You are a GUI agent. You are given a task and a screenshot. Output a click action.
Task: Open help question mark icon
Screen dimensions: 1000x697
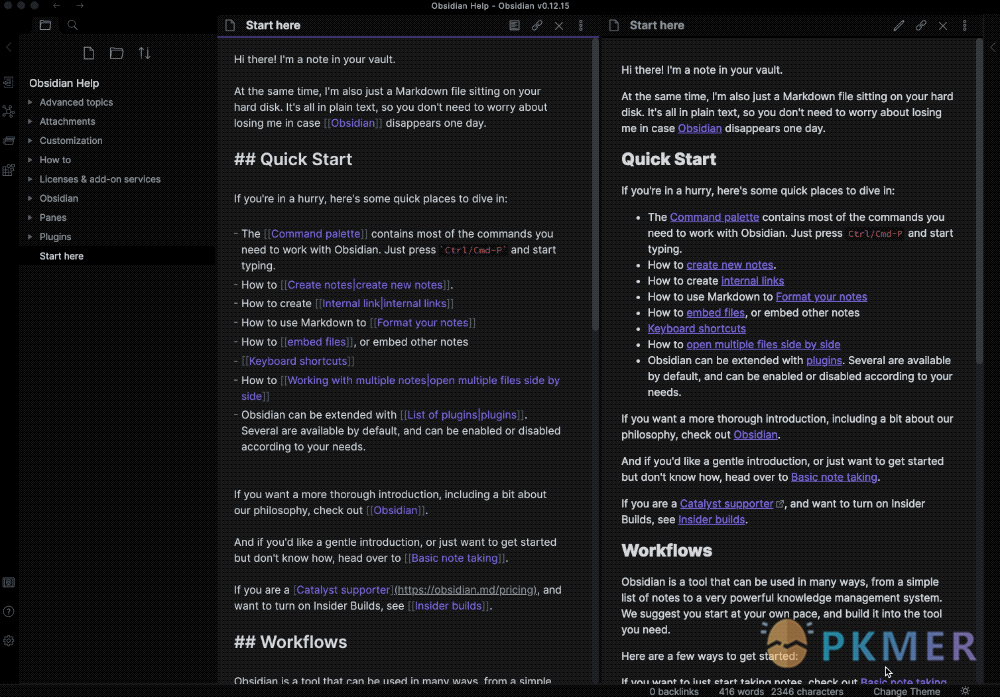click(8, 612)
